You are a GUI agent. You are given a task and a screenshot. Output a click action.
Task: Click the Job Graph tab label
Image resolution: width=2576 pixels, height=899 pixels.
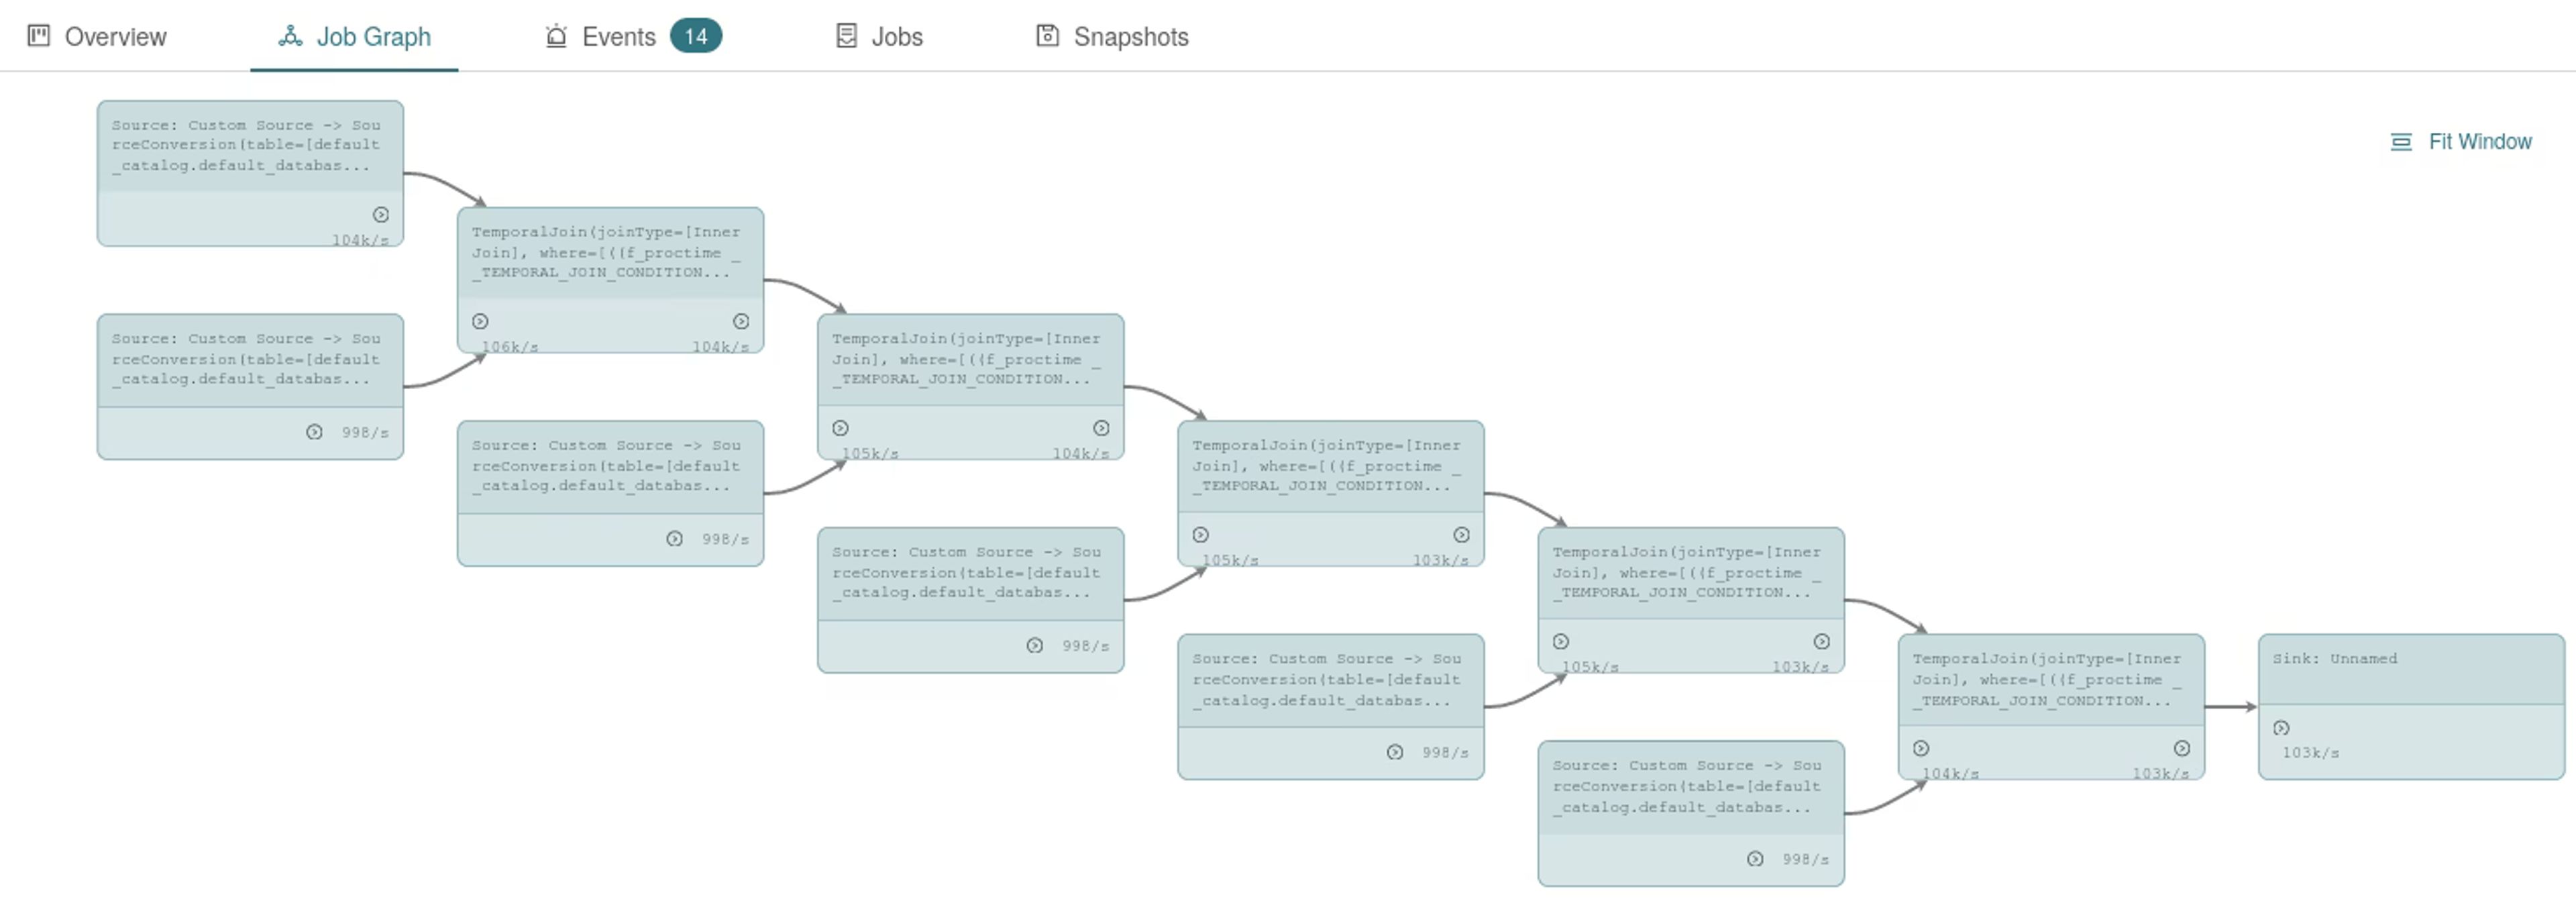click(x=374, y=37)
